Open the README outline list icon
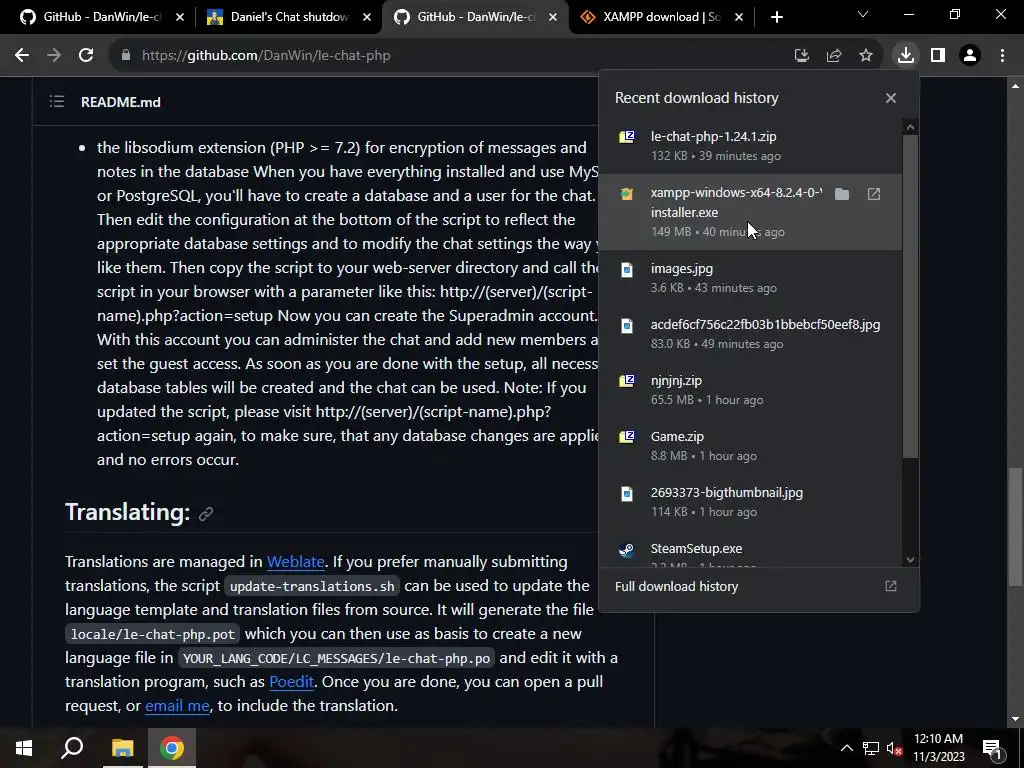Screen dimensions: 1024x768 [x=57, y=101]
